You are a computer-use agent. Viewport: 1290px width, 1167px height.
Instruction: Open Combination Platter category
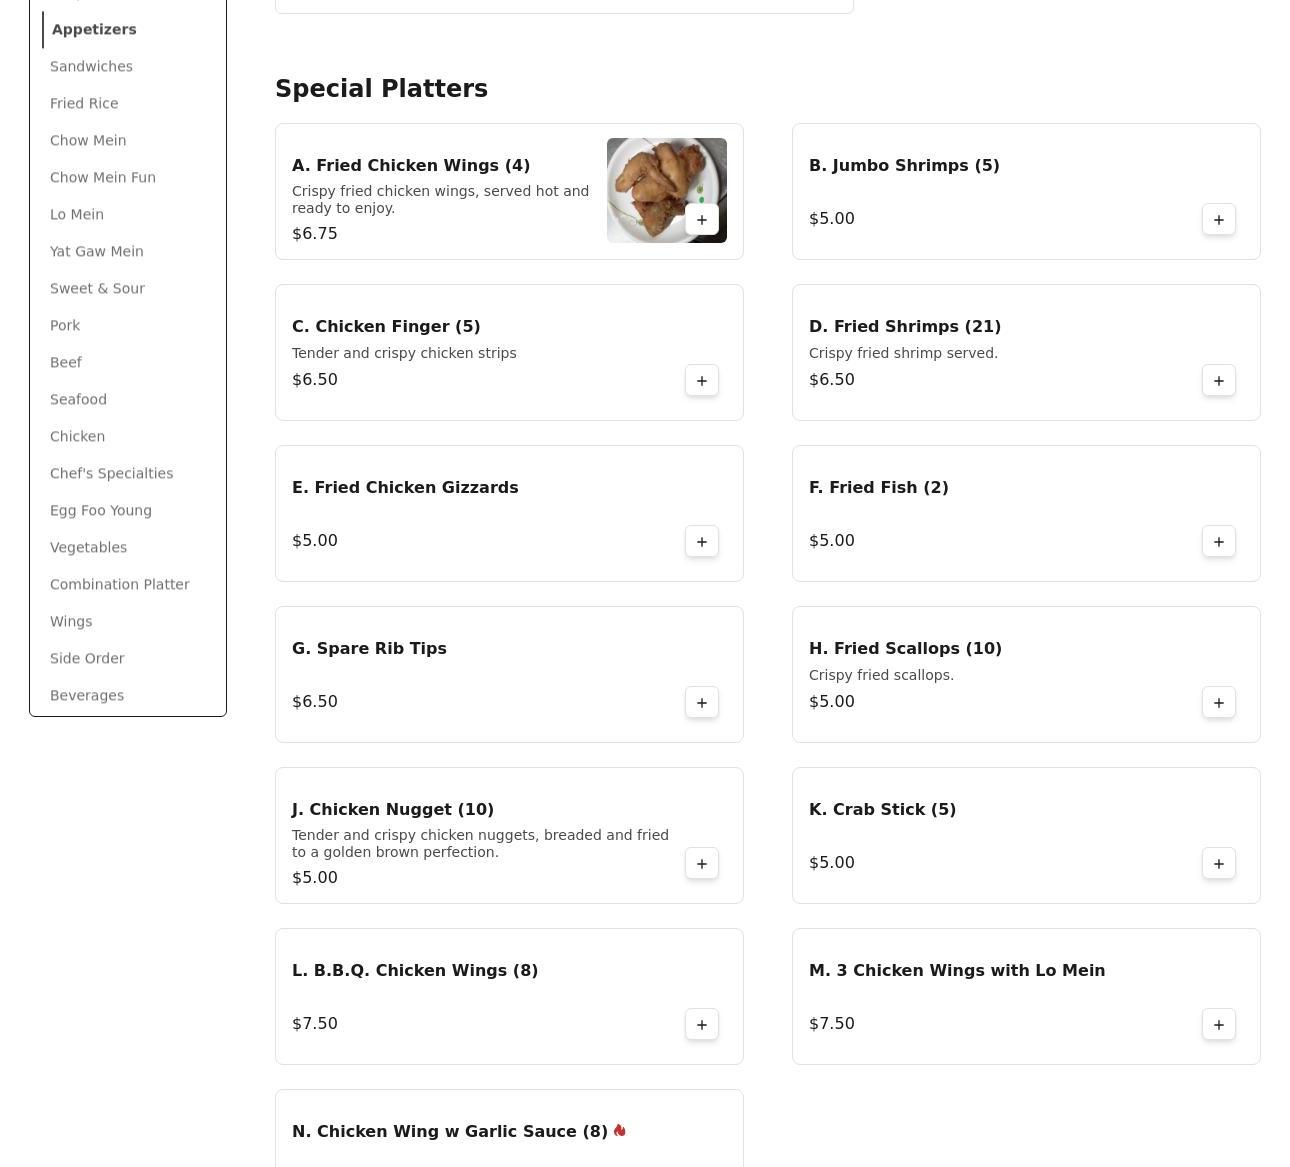point(119,585)
